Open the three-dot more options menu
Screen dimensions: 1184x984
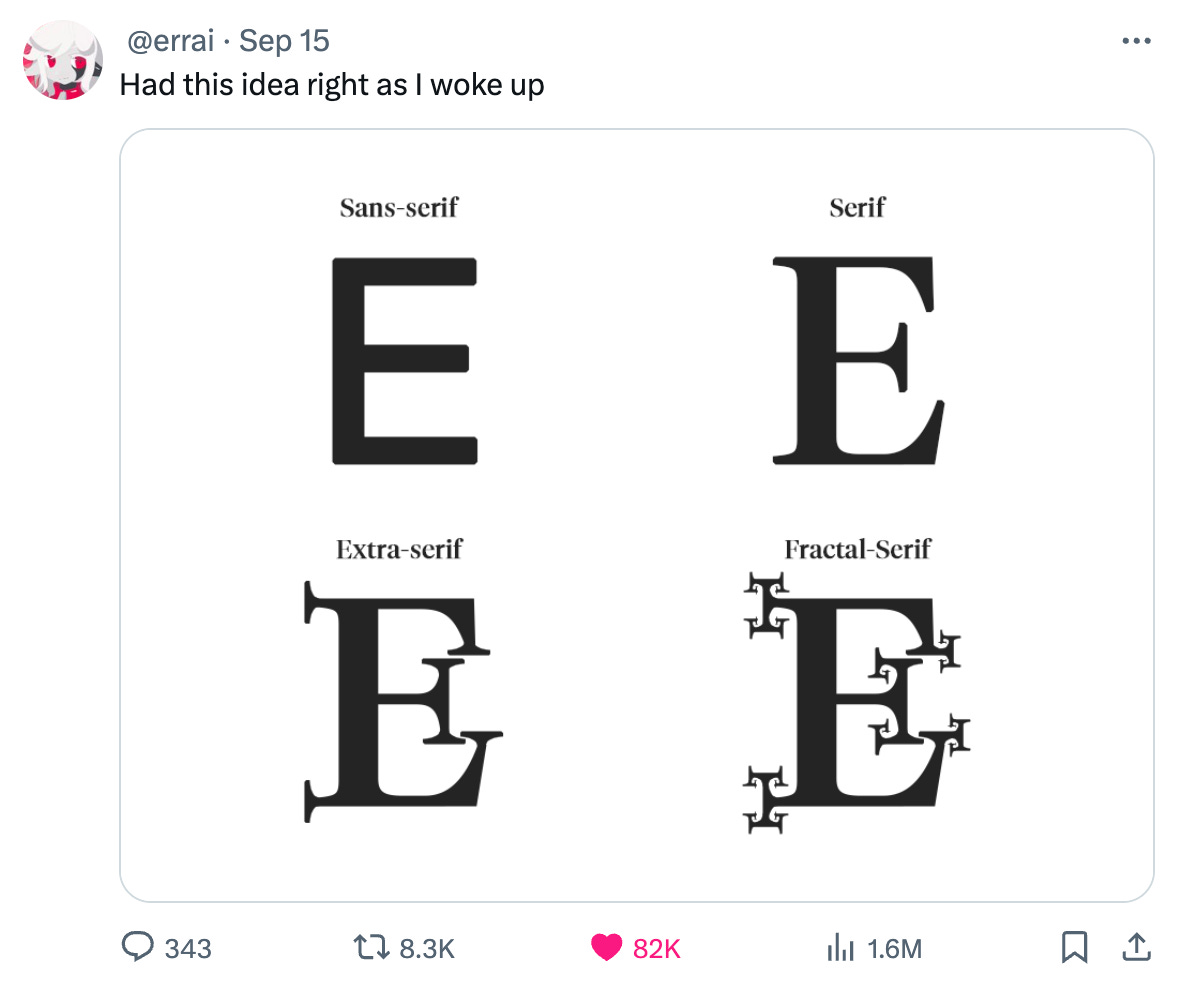tap(1136, 41)
